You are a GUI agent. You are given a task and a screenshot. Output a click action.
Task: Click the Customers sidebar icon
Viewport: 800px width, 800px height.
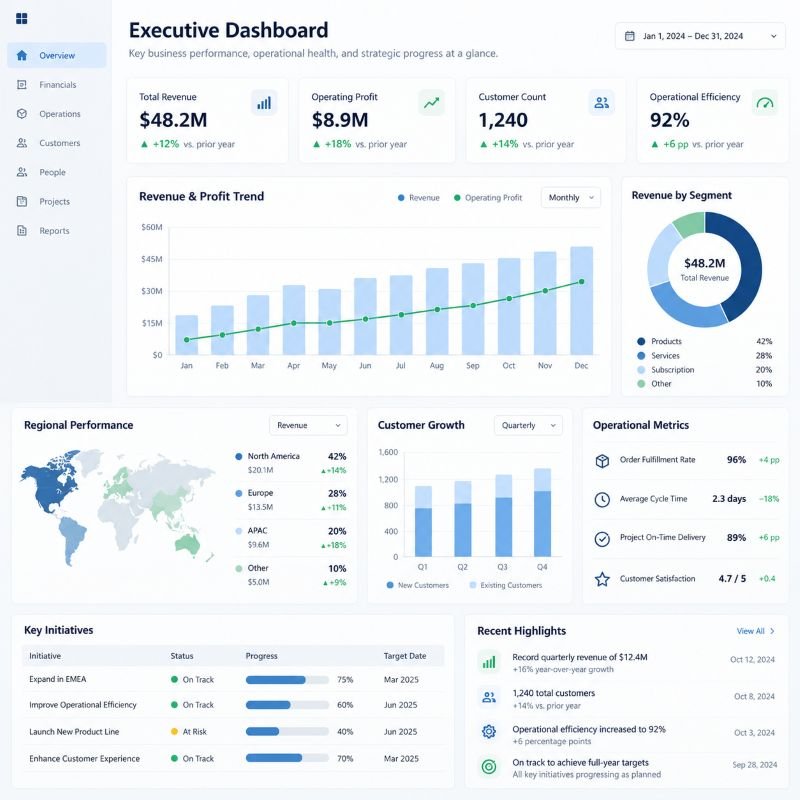point(21,143)
